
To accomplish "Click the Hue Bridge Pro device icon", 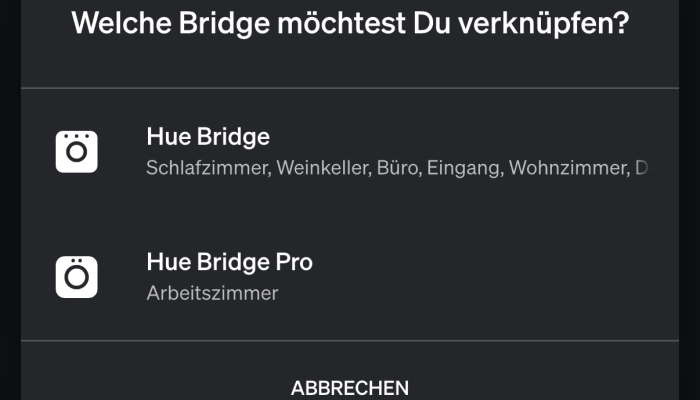I will [76, 277].
